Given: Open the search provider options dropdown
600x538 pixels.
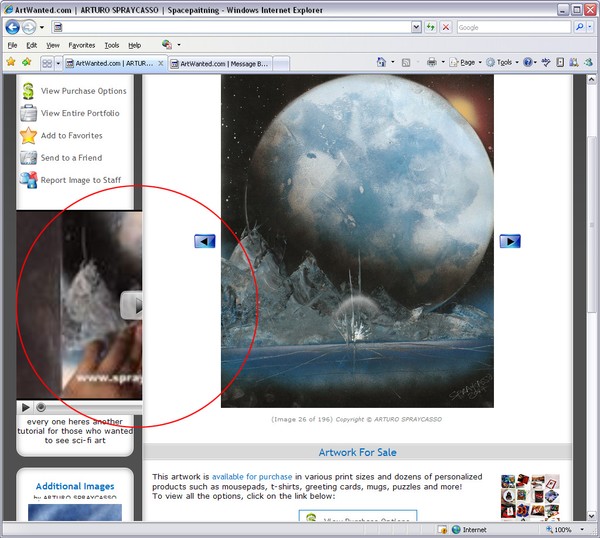Looking at the screenshot, I should pos(590,27).
